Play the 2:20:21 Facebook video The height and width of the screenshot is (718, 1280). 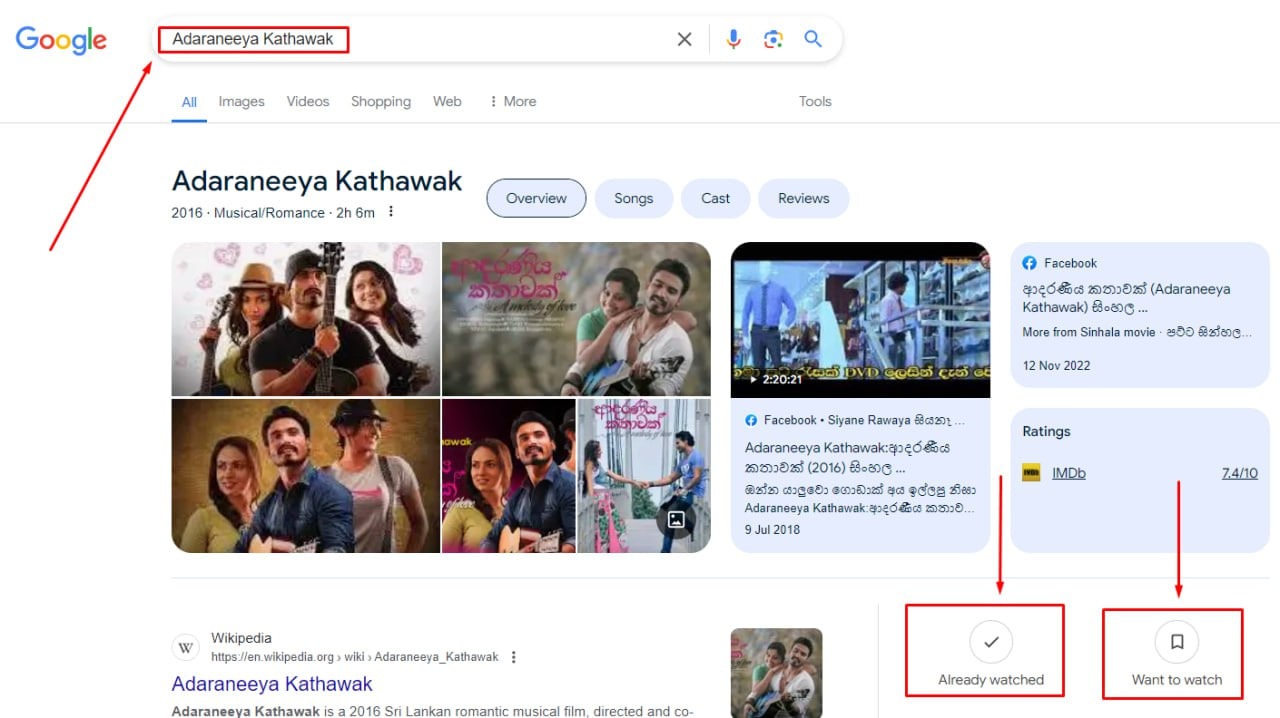pos(860,320)
